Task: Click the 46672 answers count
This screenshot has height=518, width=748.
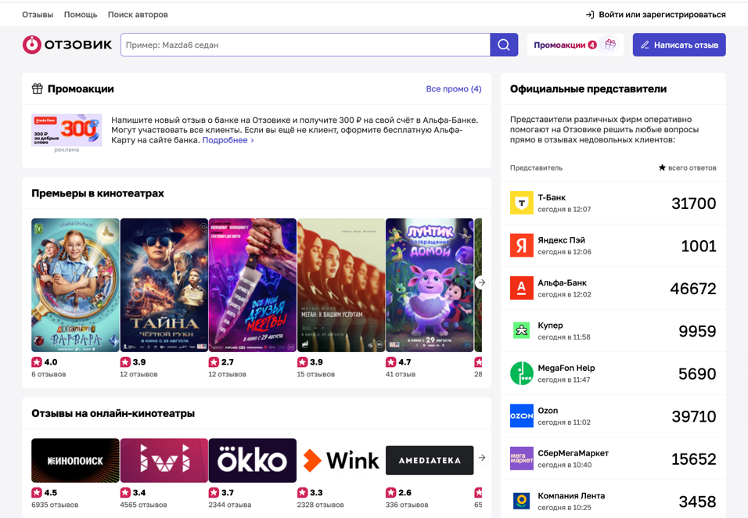Action: coord(693,289)
